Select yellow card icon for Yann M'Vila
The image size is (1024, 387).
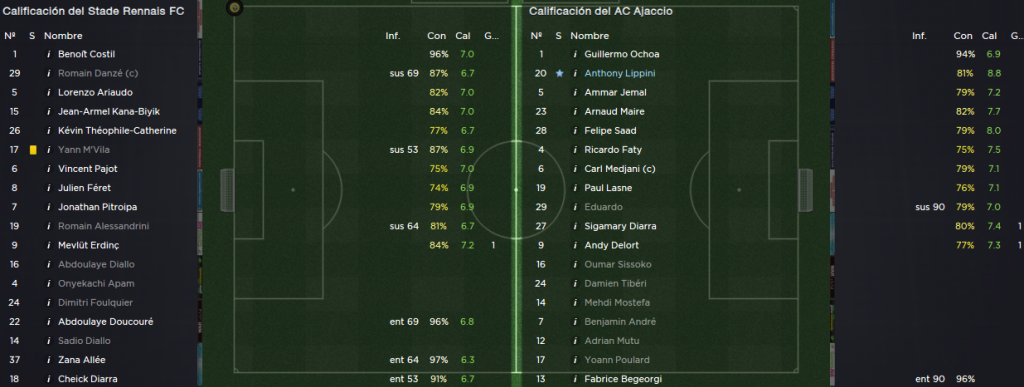[x=33, y=149]
